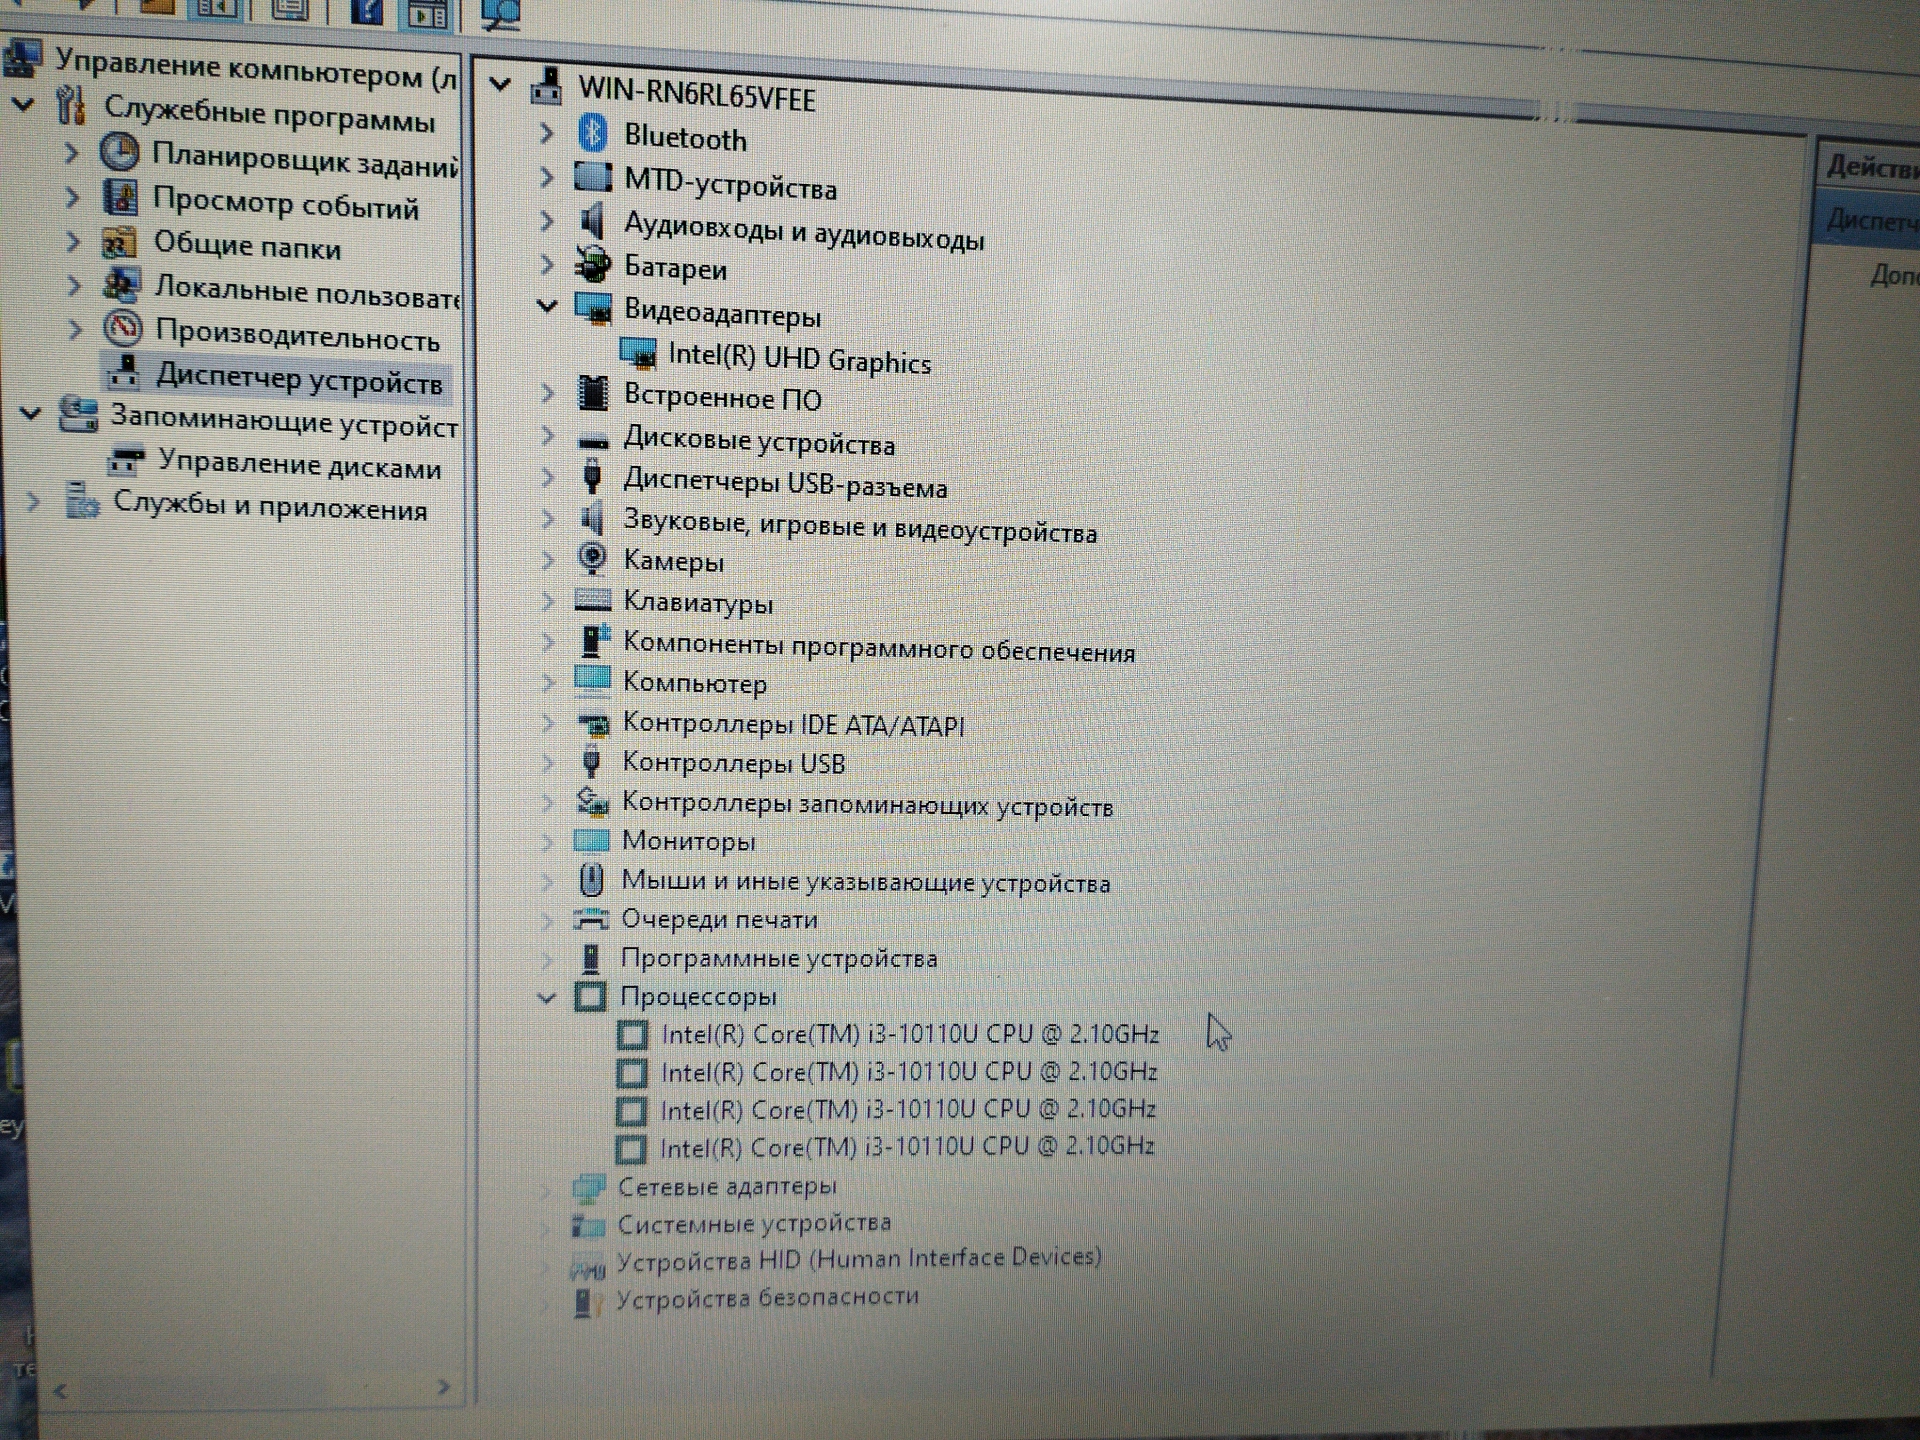Click the Видеоадаптеры display adapter icon
The height and width of the screenshot is (1440, 1920).
(x=593, y=309)
